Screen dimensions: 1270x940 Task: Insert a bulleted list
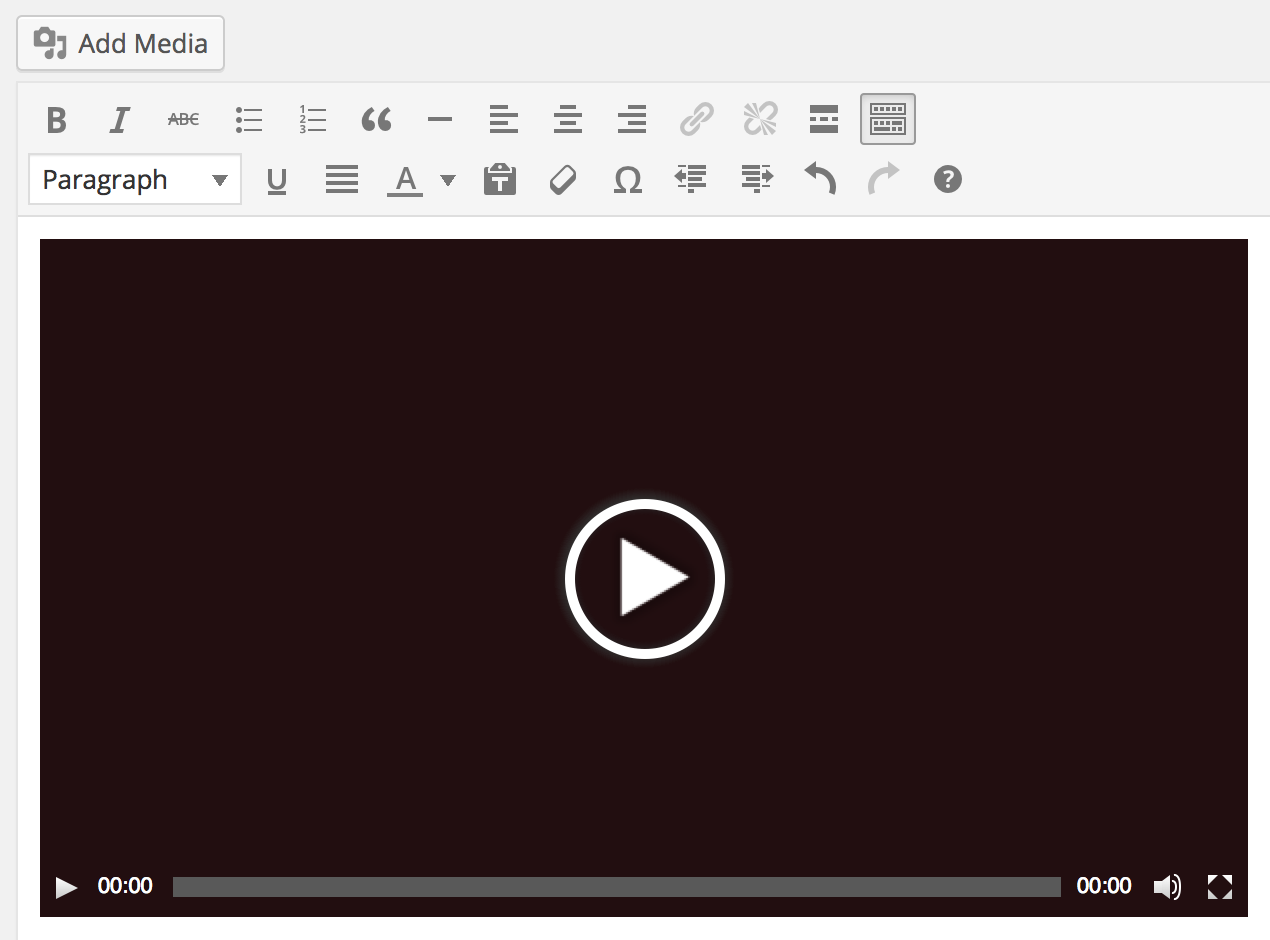pyautogui.click(x=248, y=120)
